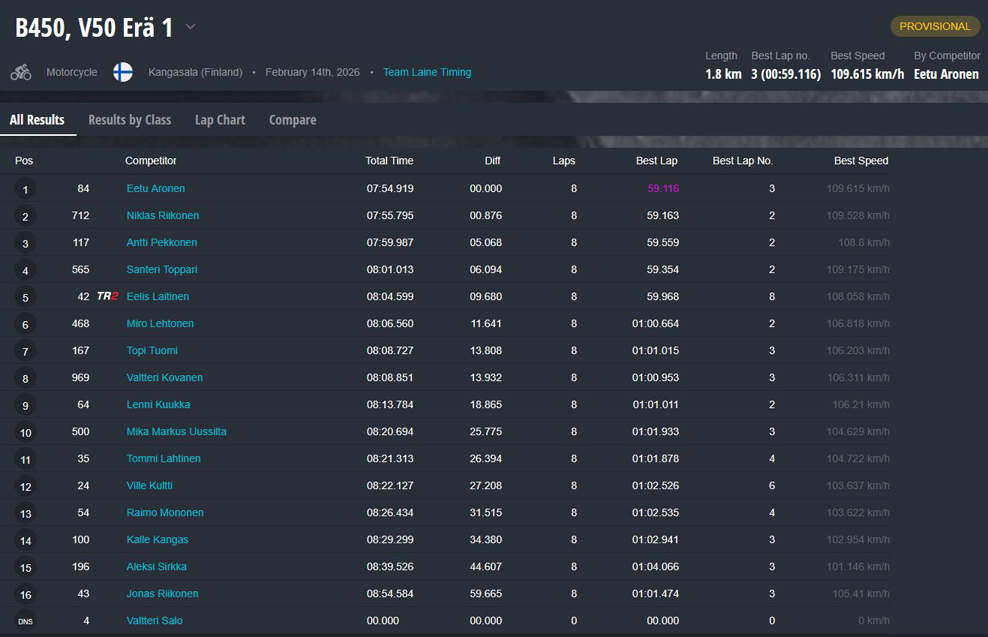This screenshot has height=637, width=988.
Task: Click competitor name Mika Markus Uussilta
Action: point(176,432)
